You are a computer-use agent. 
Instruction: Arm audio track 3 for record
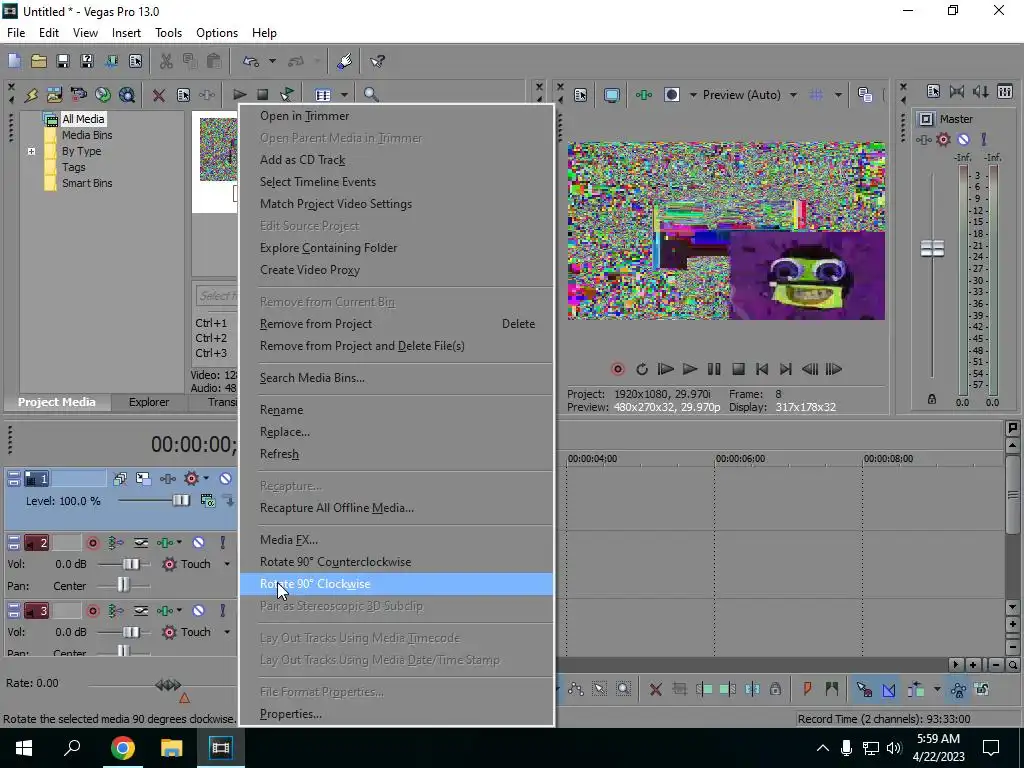(93, 611)
